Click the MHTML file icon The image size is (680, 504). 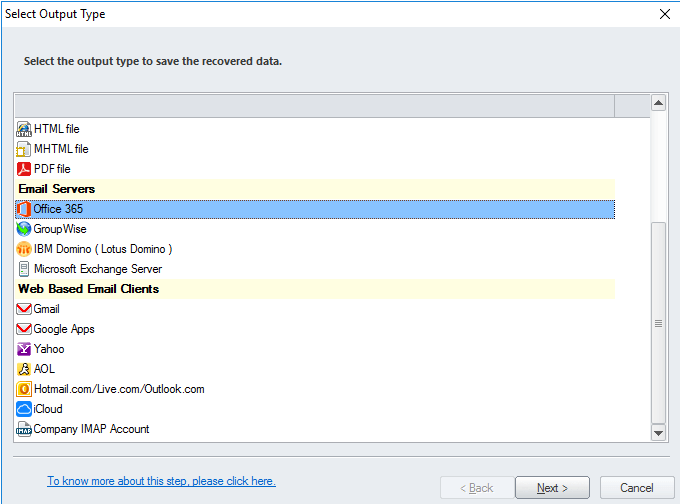[x=24, y=149]
